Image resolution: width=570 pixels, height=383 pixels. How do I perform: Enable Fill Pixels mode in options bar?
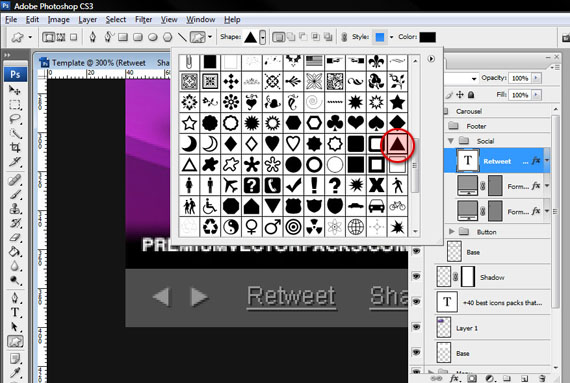coord(73,37)
